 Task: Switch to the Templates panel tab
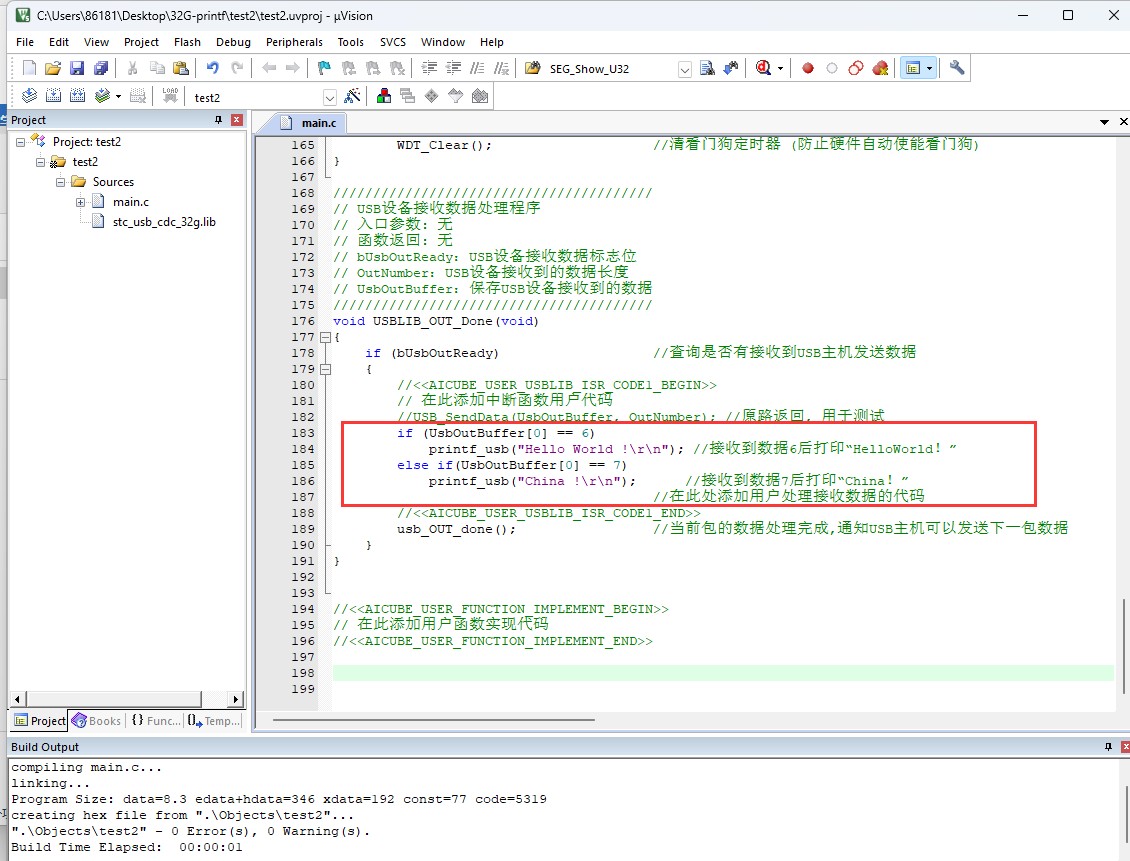pyautogui.click(x=214, y=721)
